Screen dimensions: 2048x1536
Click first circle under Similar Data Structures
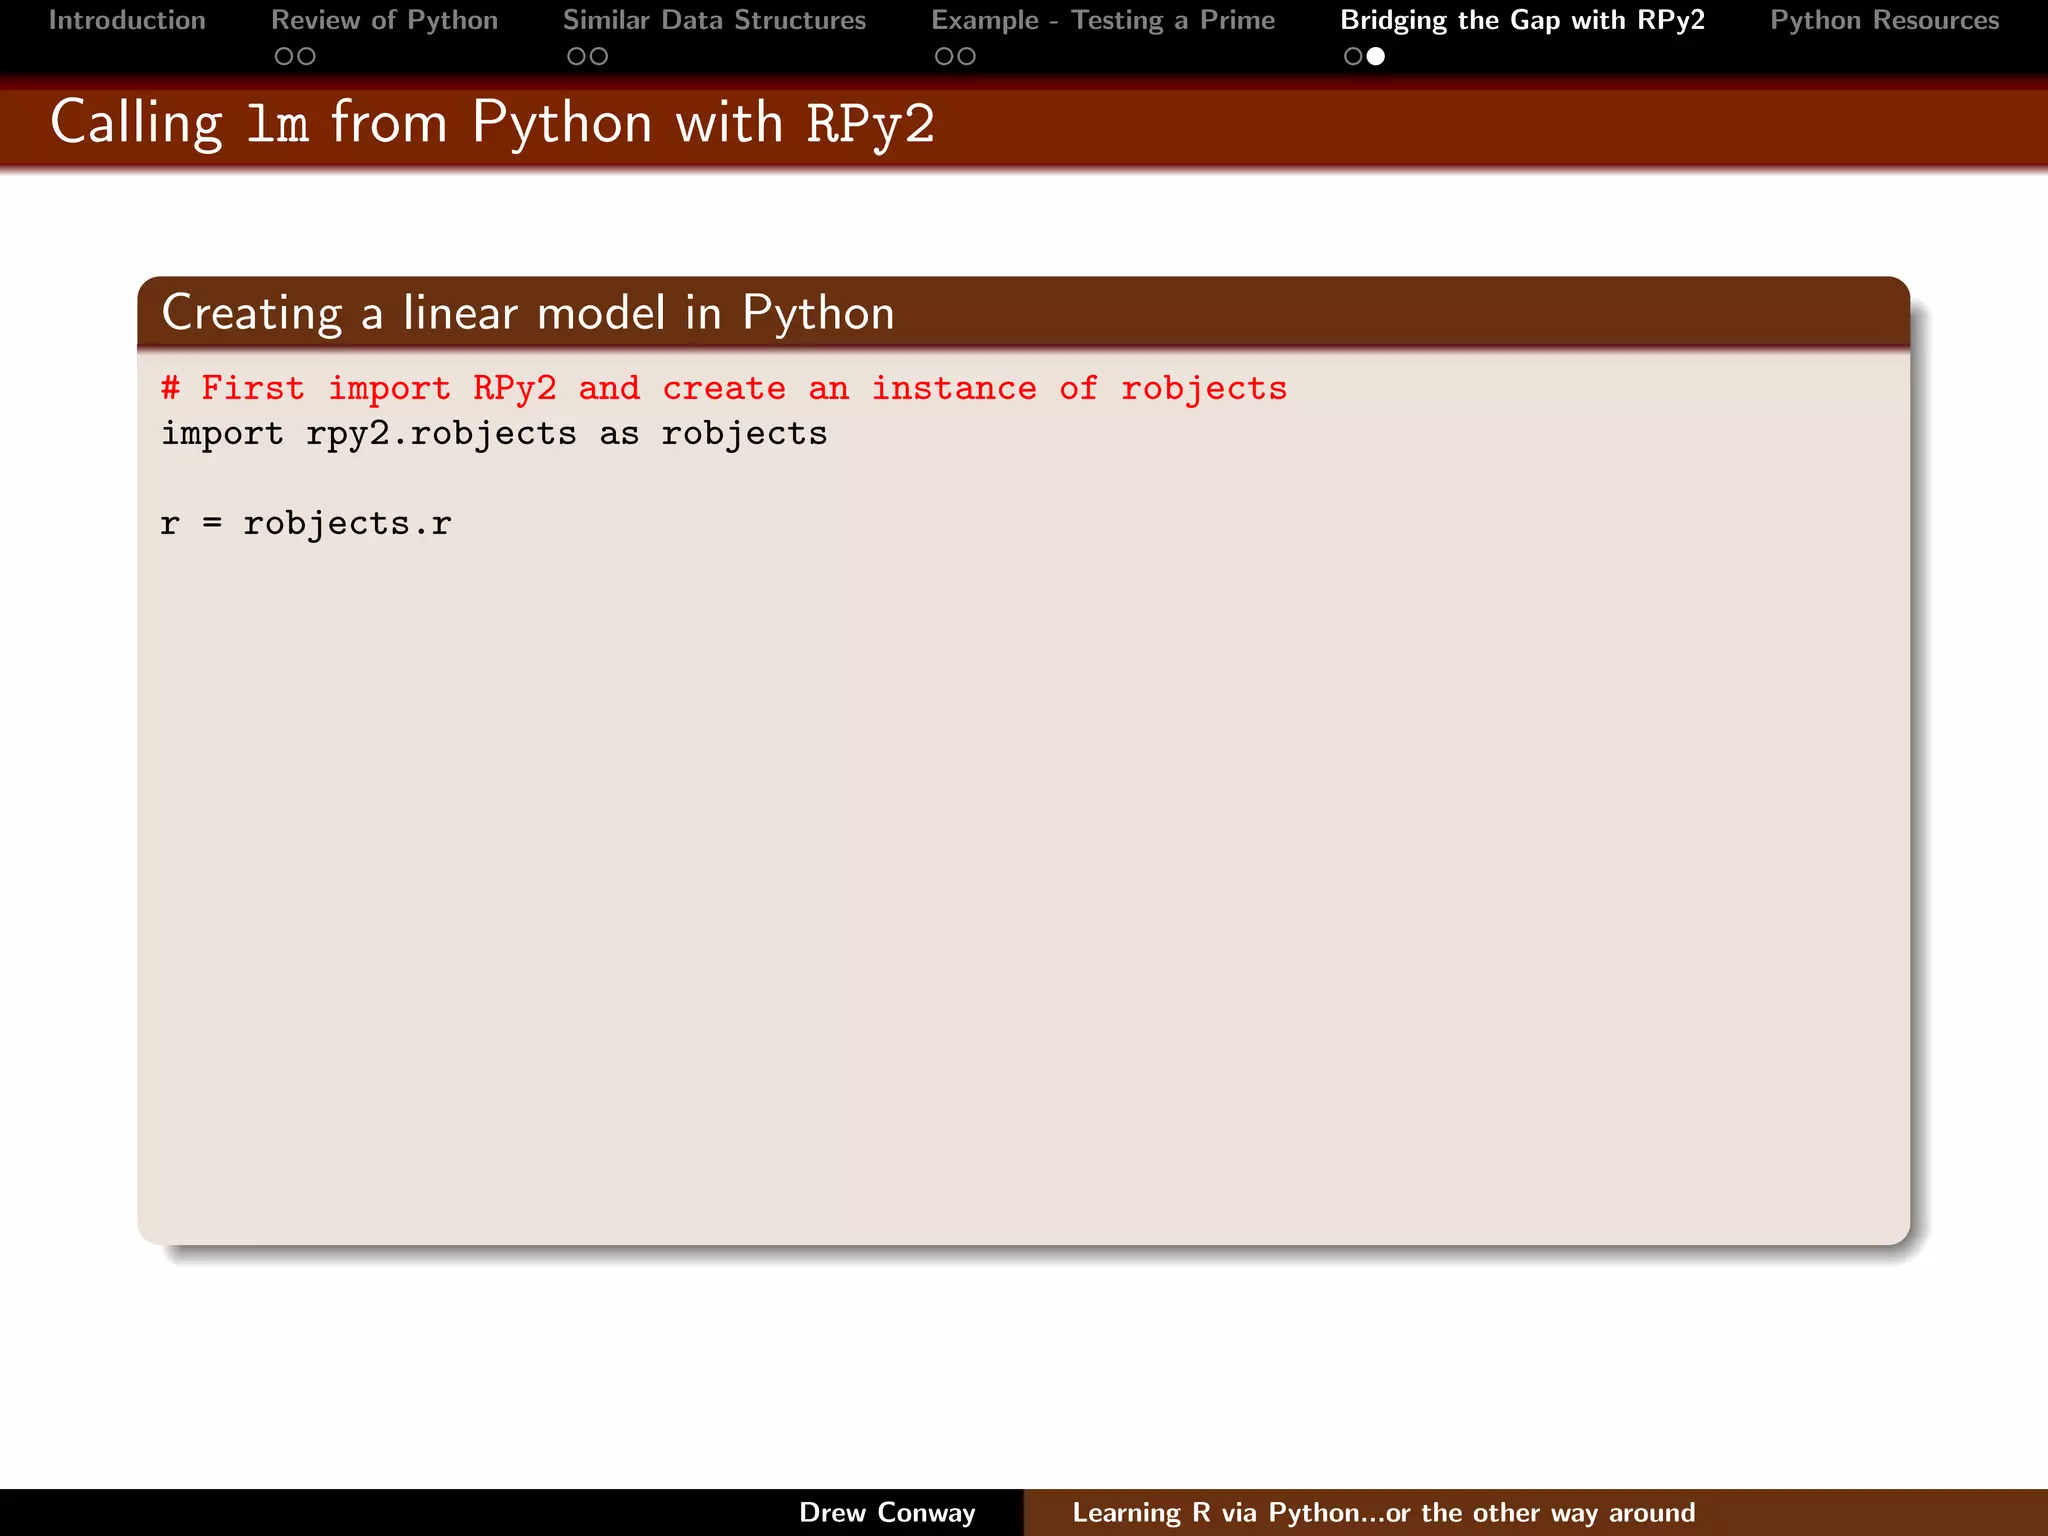(x=576, y=57)
